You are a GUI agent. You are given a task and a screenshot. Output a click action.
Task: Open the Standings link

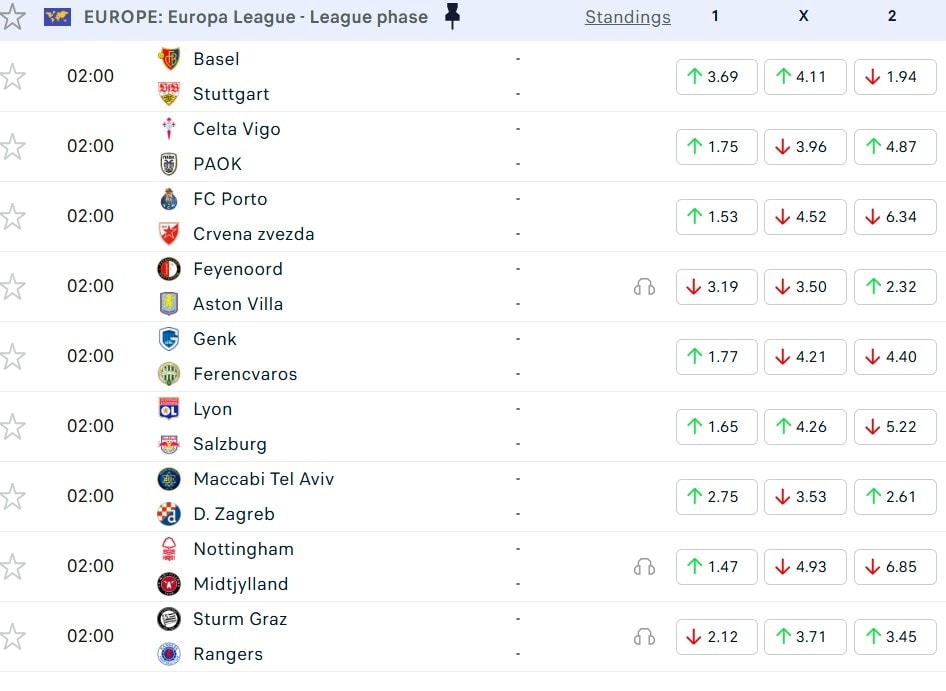tap(627, 17)
